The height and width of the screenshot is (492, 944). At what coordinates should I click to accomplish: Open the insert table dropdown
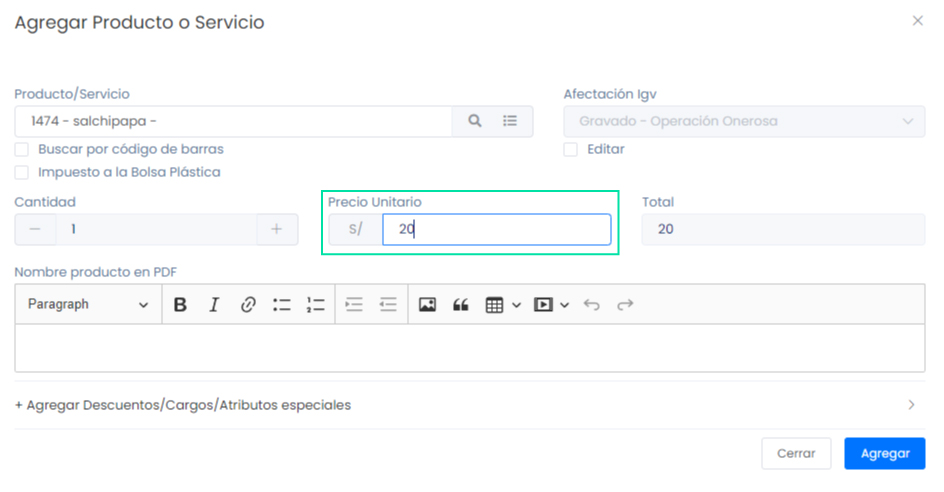(502, 305)
